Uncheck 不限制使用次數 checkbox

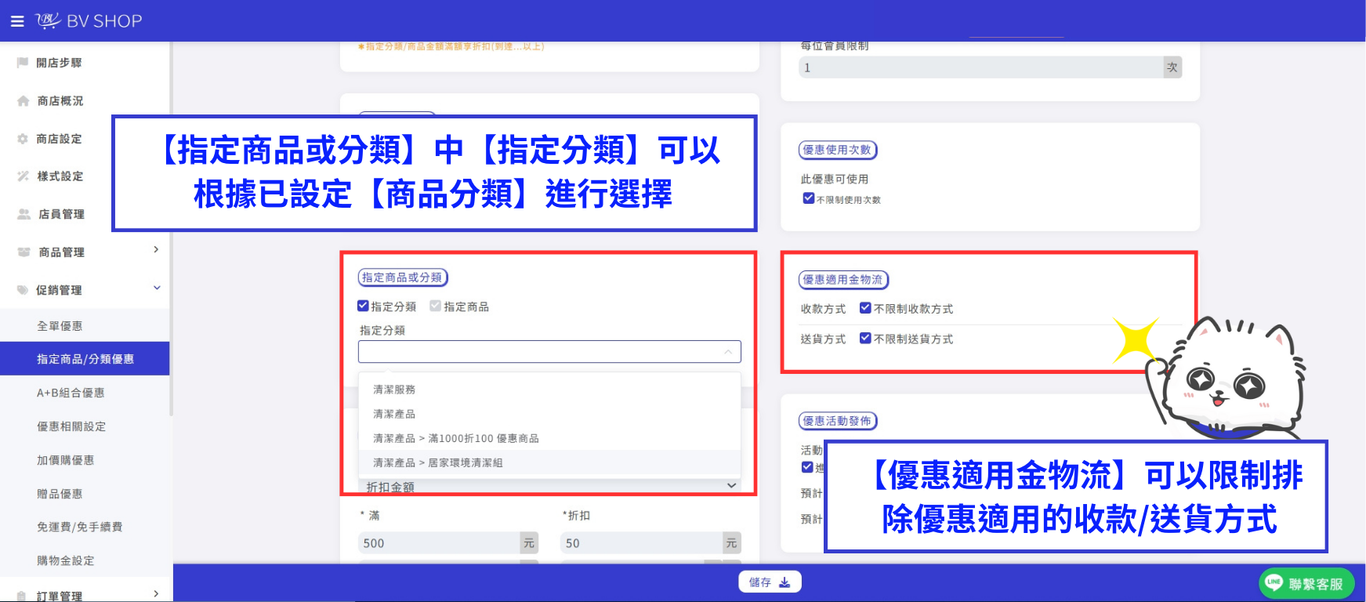[x=808, y=199]
